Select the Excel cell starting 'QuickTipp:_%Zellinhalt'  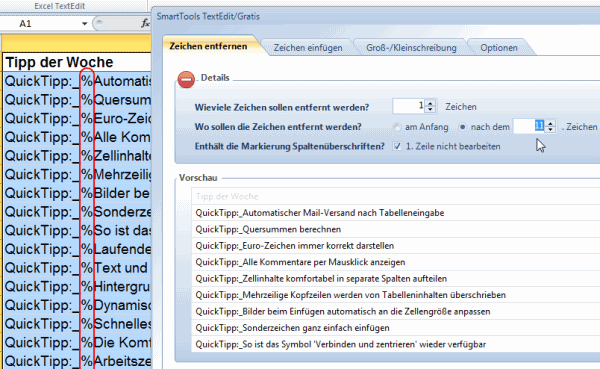[x=77, y=155]
